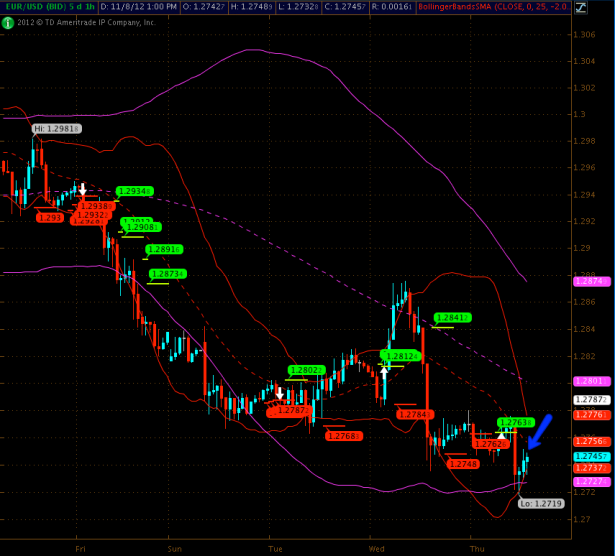Click the Wed label on time axis
This screenshot has height=556, width=615.
(377, 549)
